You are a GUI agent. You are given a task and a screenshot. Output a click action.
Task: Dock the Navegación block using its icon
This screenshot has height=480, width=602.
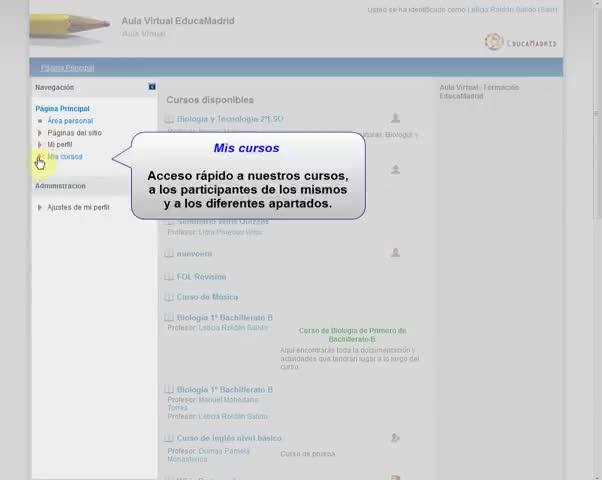(152, 87)
